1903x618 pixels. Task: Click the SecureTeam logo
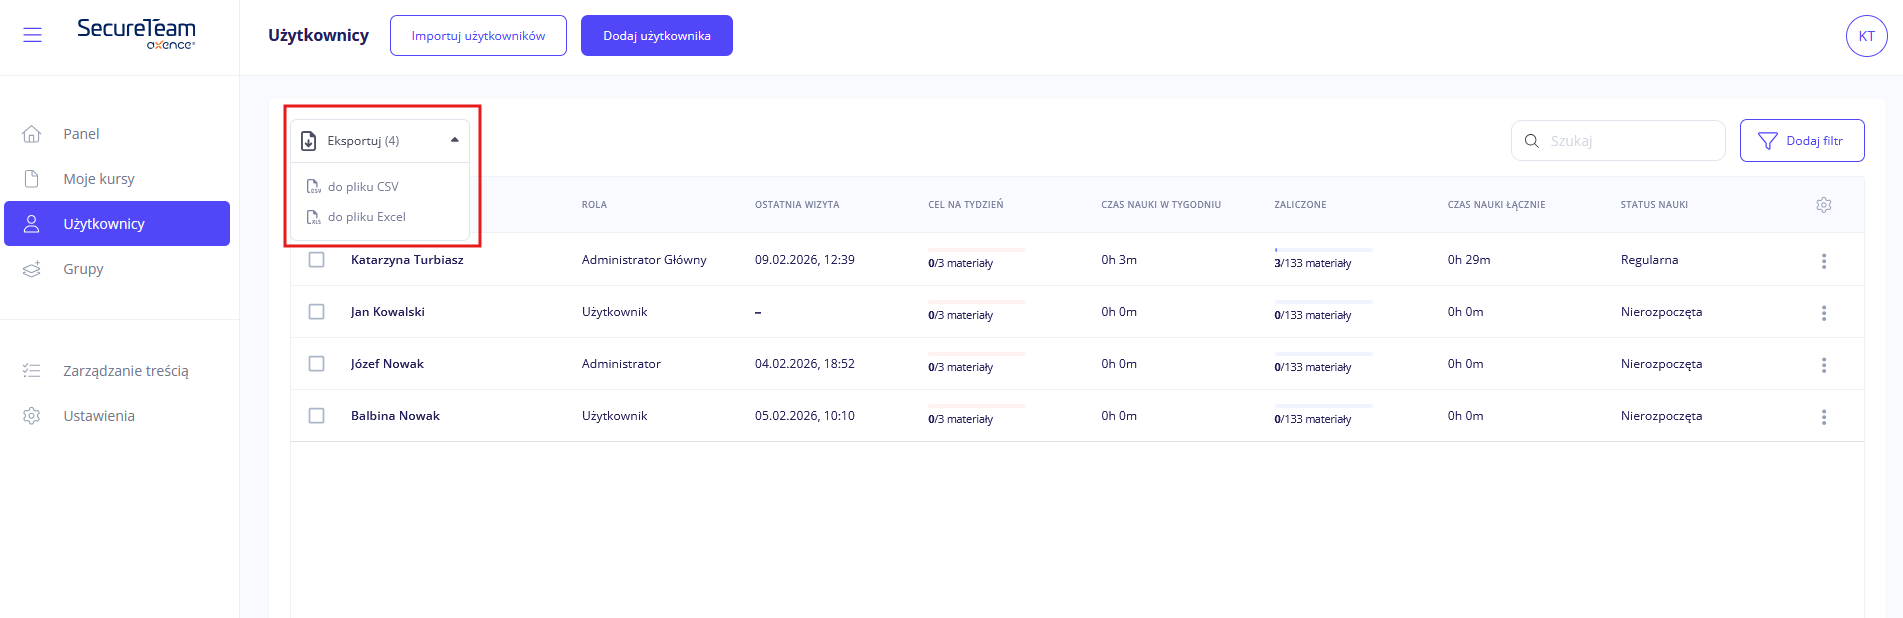pos(136,33)
